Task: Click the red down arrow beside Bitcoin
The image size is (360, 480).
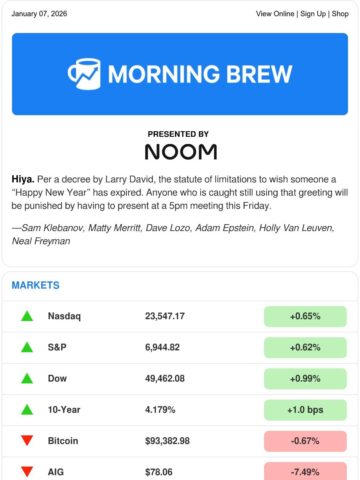Action: pyautogui.click(x=27, y=441)
